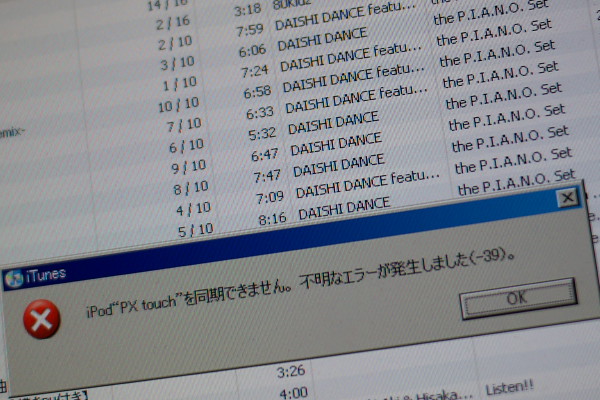
Task: Click DAISHI DANCE featu... in 7:09 row
Action: pyautogui.click(x=368, y=184)
